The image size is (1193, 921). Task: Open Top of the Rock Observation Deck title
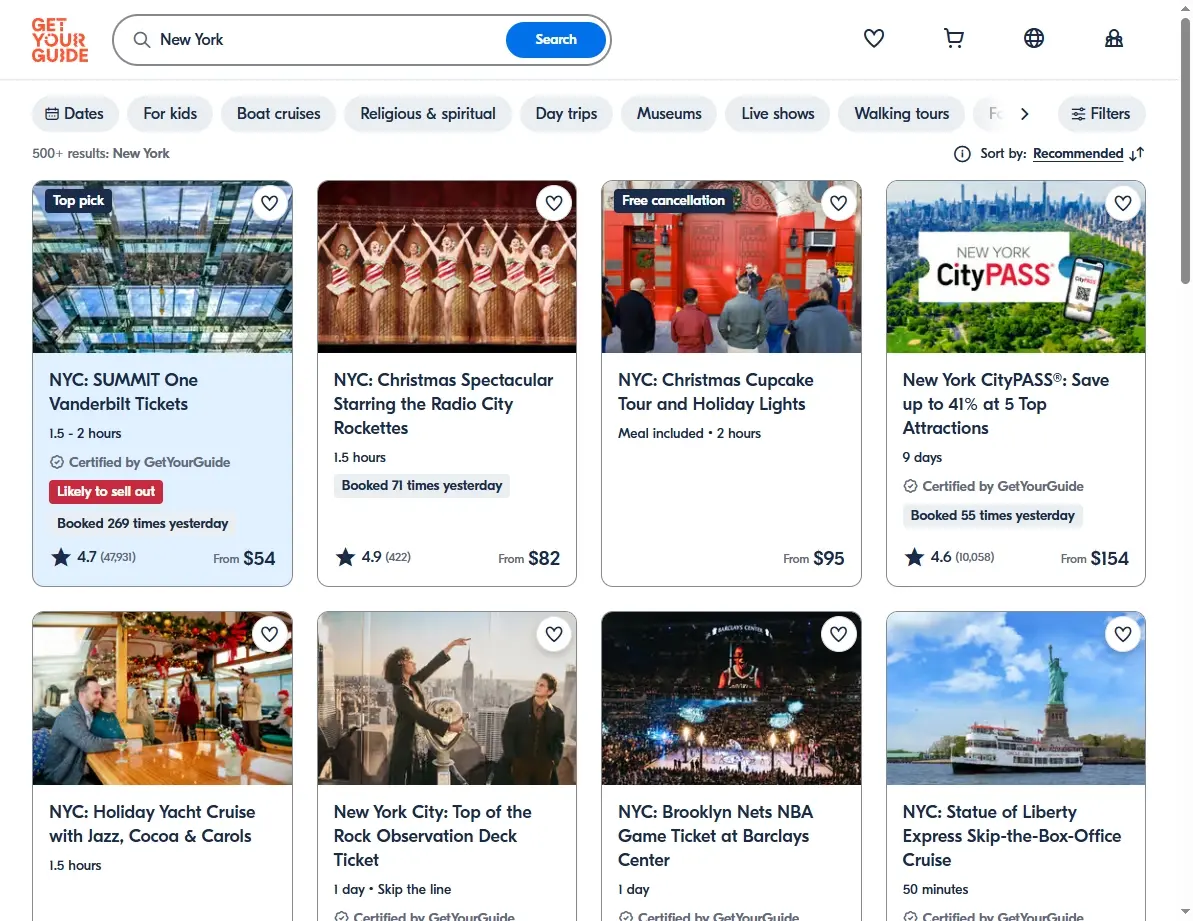(x=432, y=836)
